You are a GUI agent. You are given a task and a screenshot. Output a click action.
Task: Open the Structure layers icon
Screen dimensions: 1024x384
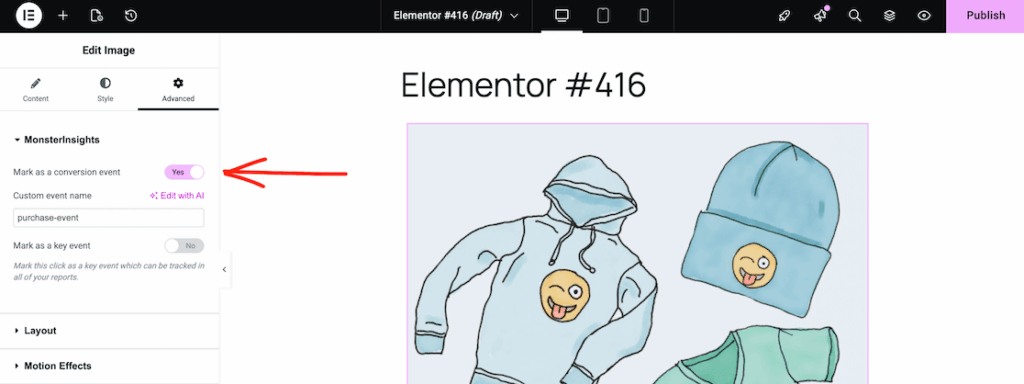[x=889, y=16]
